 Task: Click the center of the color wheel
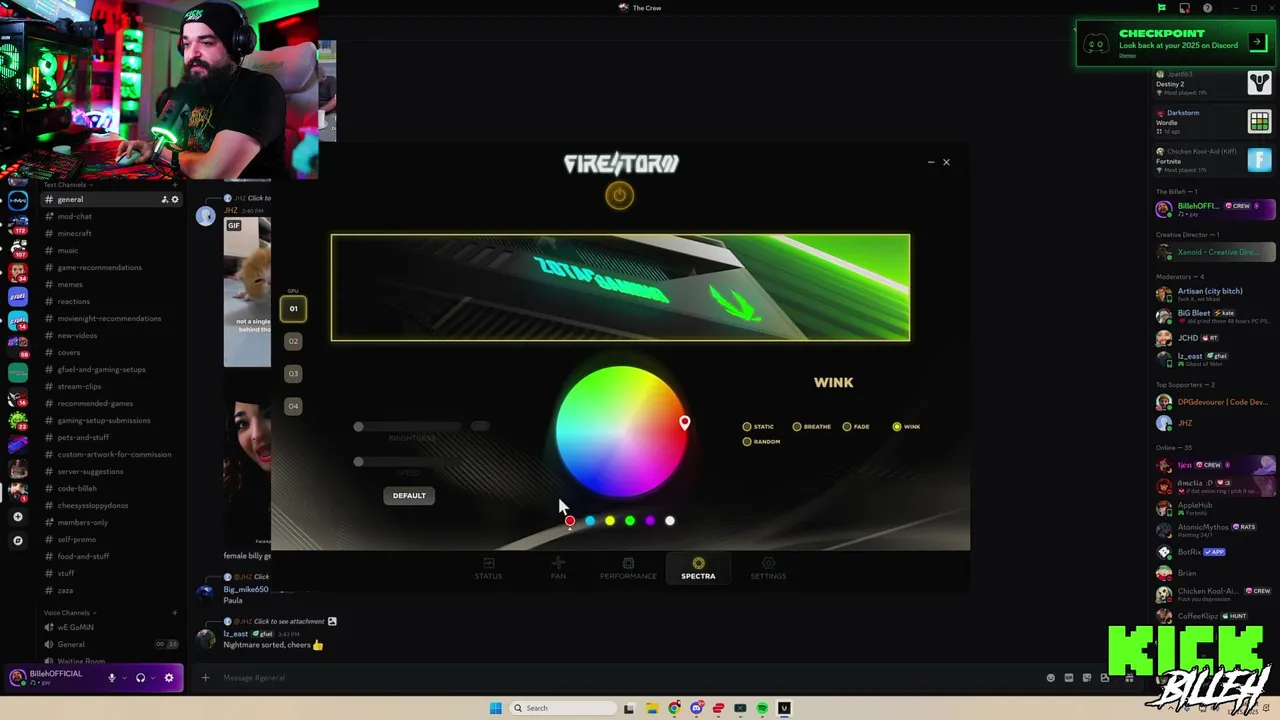click(620, 432)
